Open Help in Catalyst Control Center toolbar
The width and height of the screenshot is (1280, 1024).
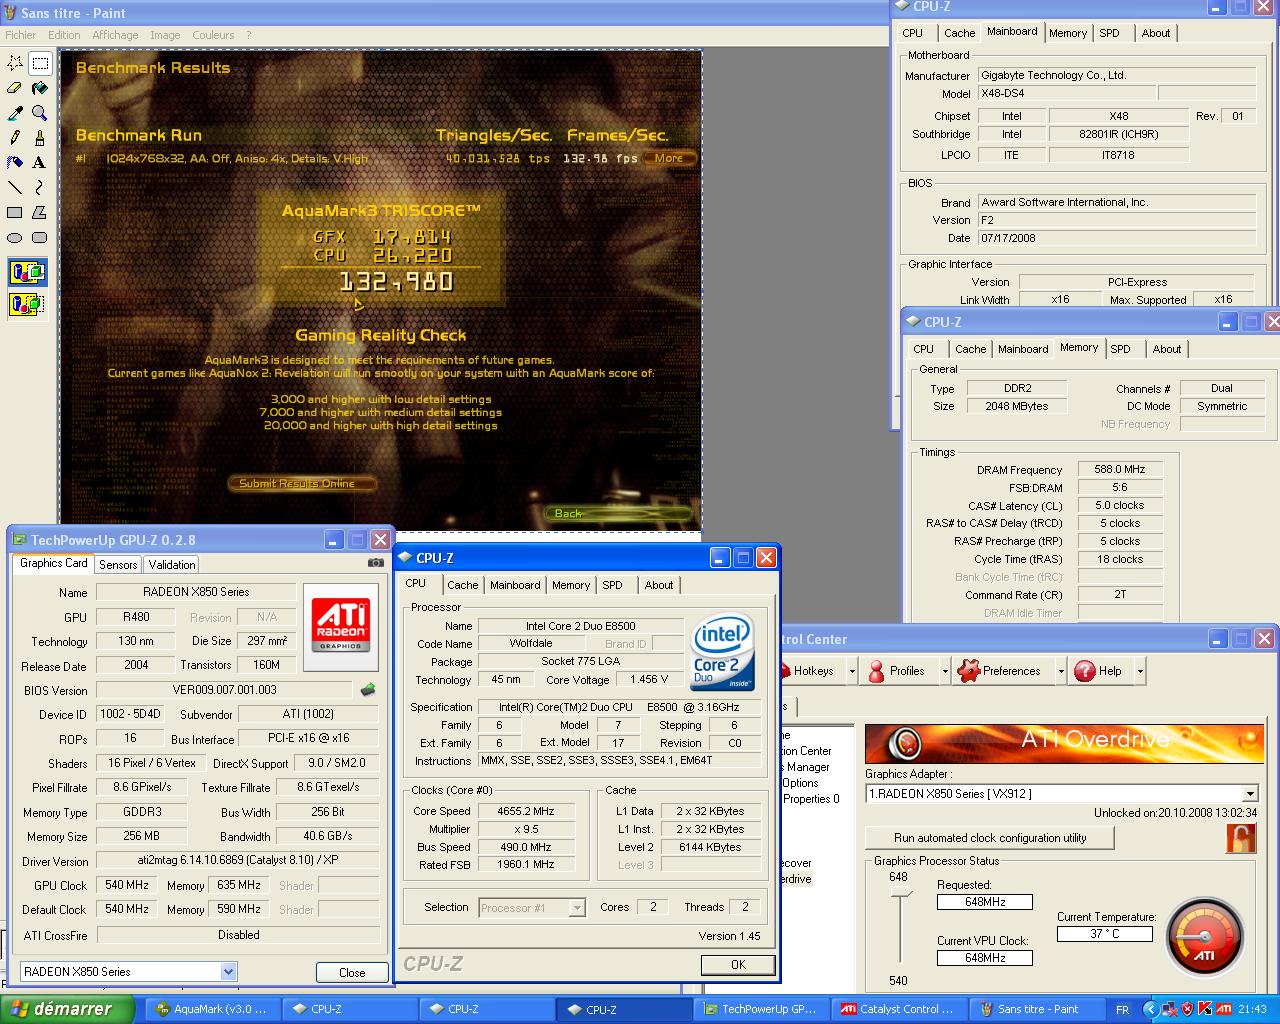tap(1099, 671)
